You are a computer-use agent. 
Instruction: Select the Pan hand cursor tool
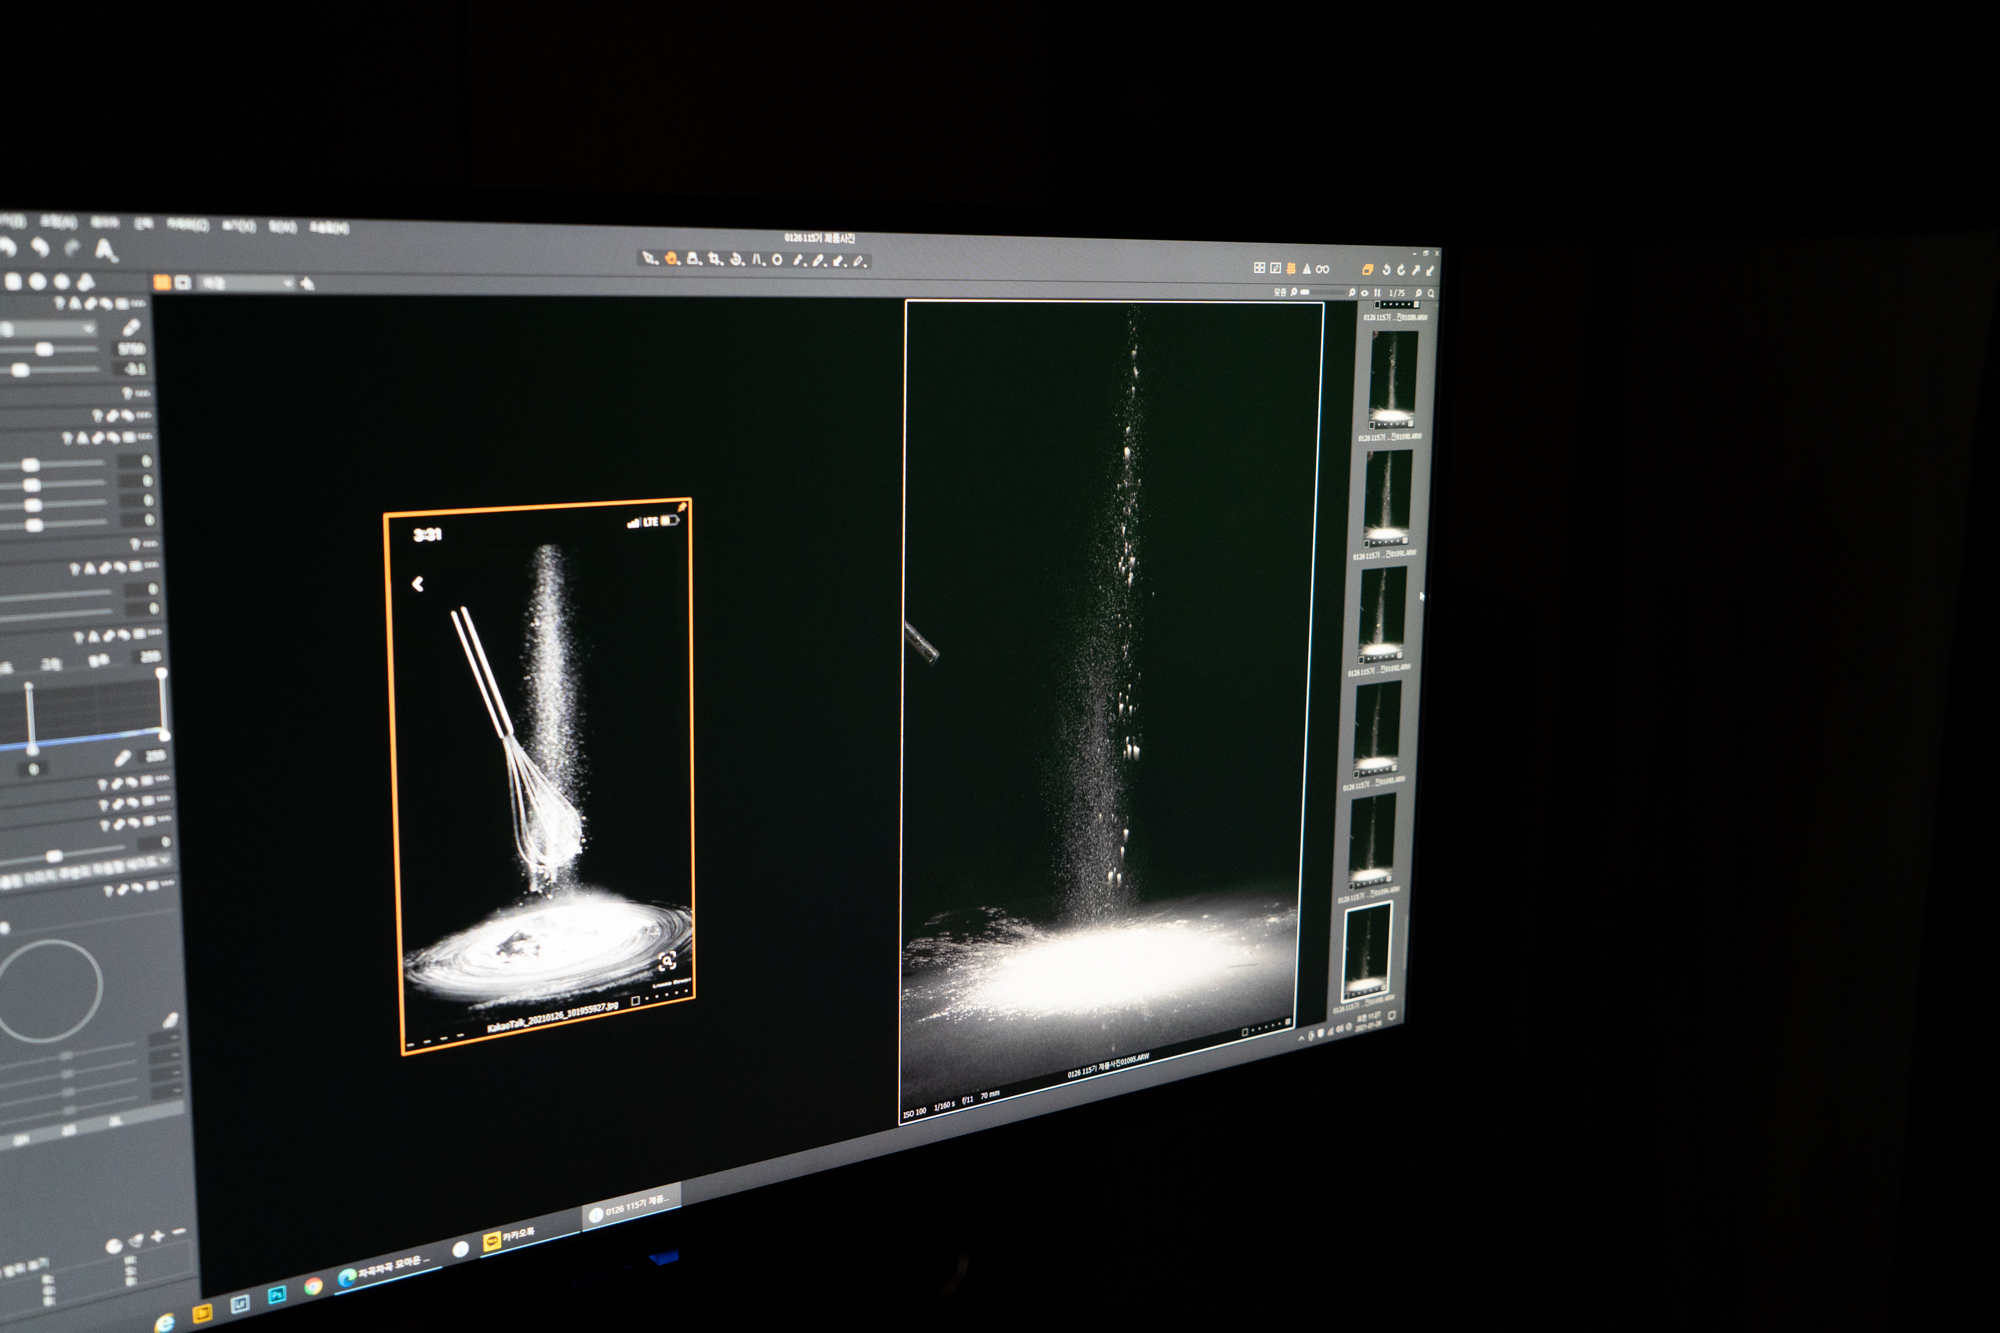(x=670, y=260)
